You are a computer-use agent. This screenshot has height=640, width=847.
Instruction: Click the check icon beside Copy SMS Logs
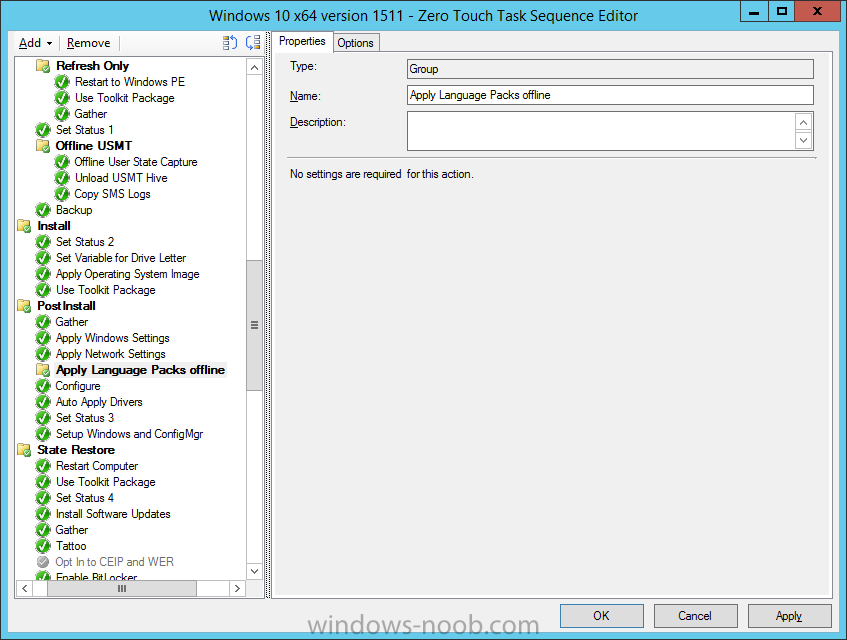62,194
